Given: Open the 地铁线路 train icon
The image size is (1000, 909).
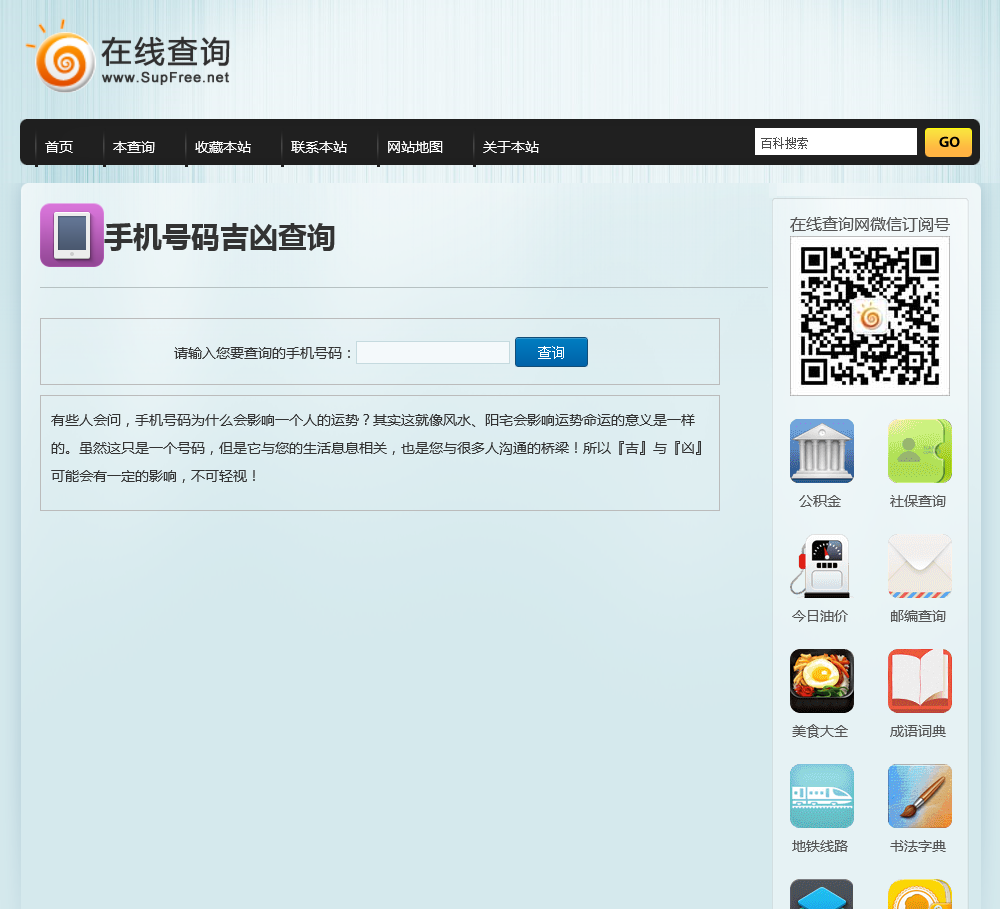Looking at the screenshot, I should pyautogui.click(x=821, y=796).
